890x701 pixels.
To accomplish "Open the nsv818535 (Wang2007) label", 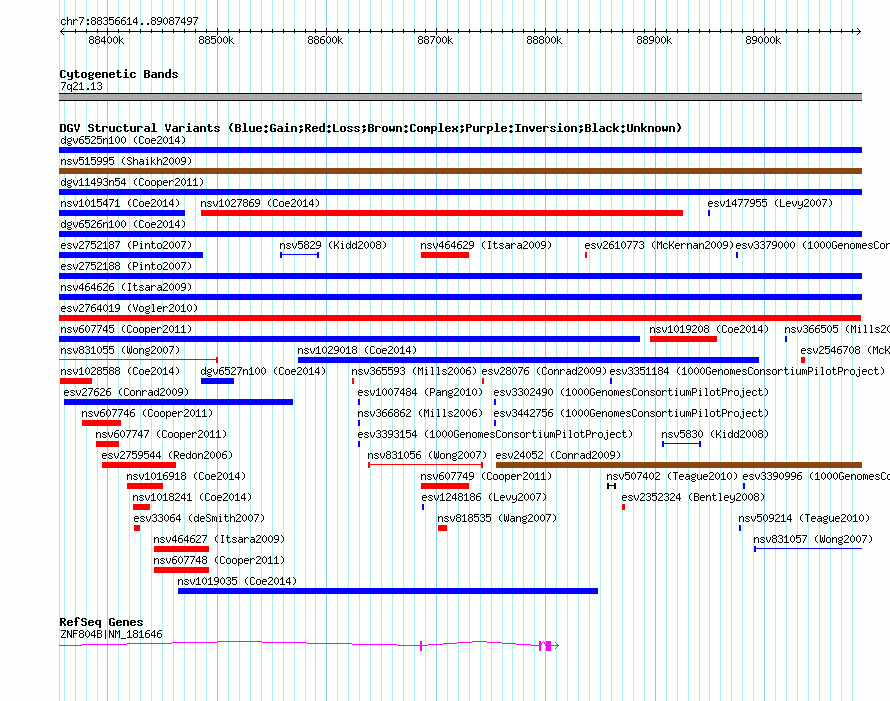I will tap(497, 518).
